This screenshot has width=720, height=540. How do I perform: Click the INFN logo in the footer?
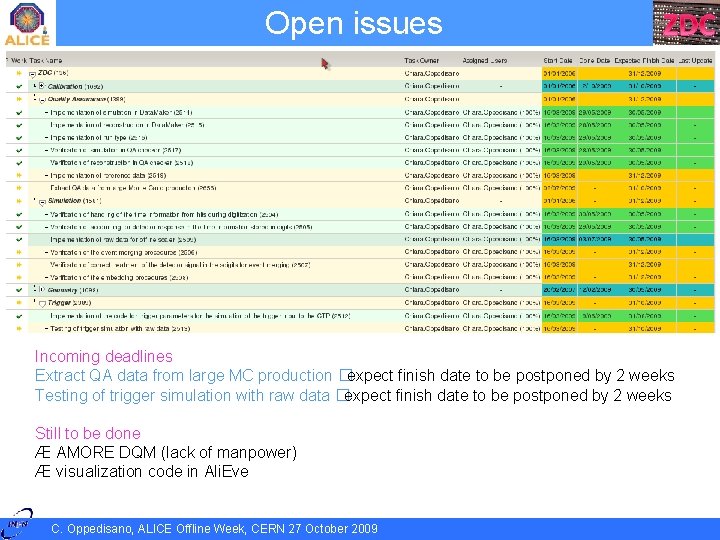(x=17, y=523)
